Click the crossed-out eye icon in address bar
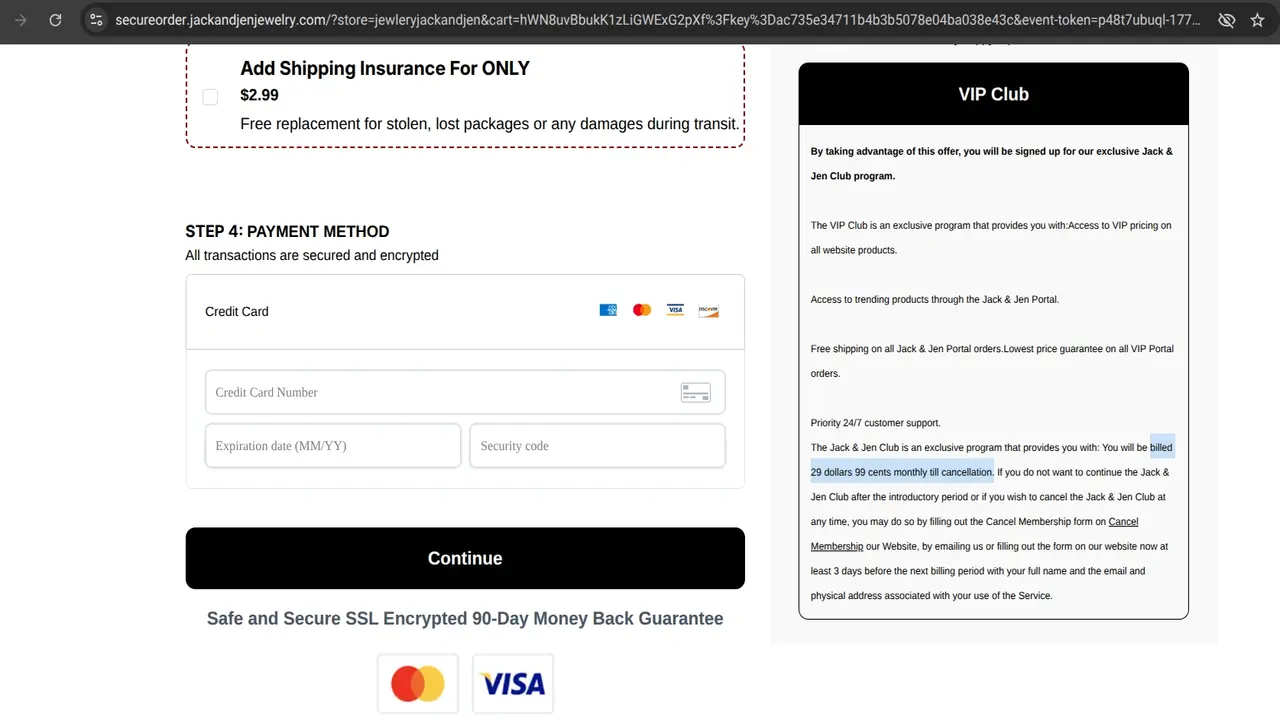The height and width of the screenshot is (720, 1280). tap(1225, 20)
